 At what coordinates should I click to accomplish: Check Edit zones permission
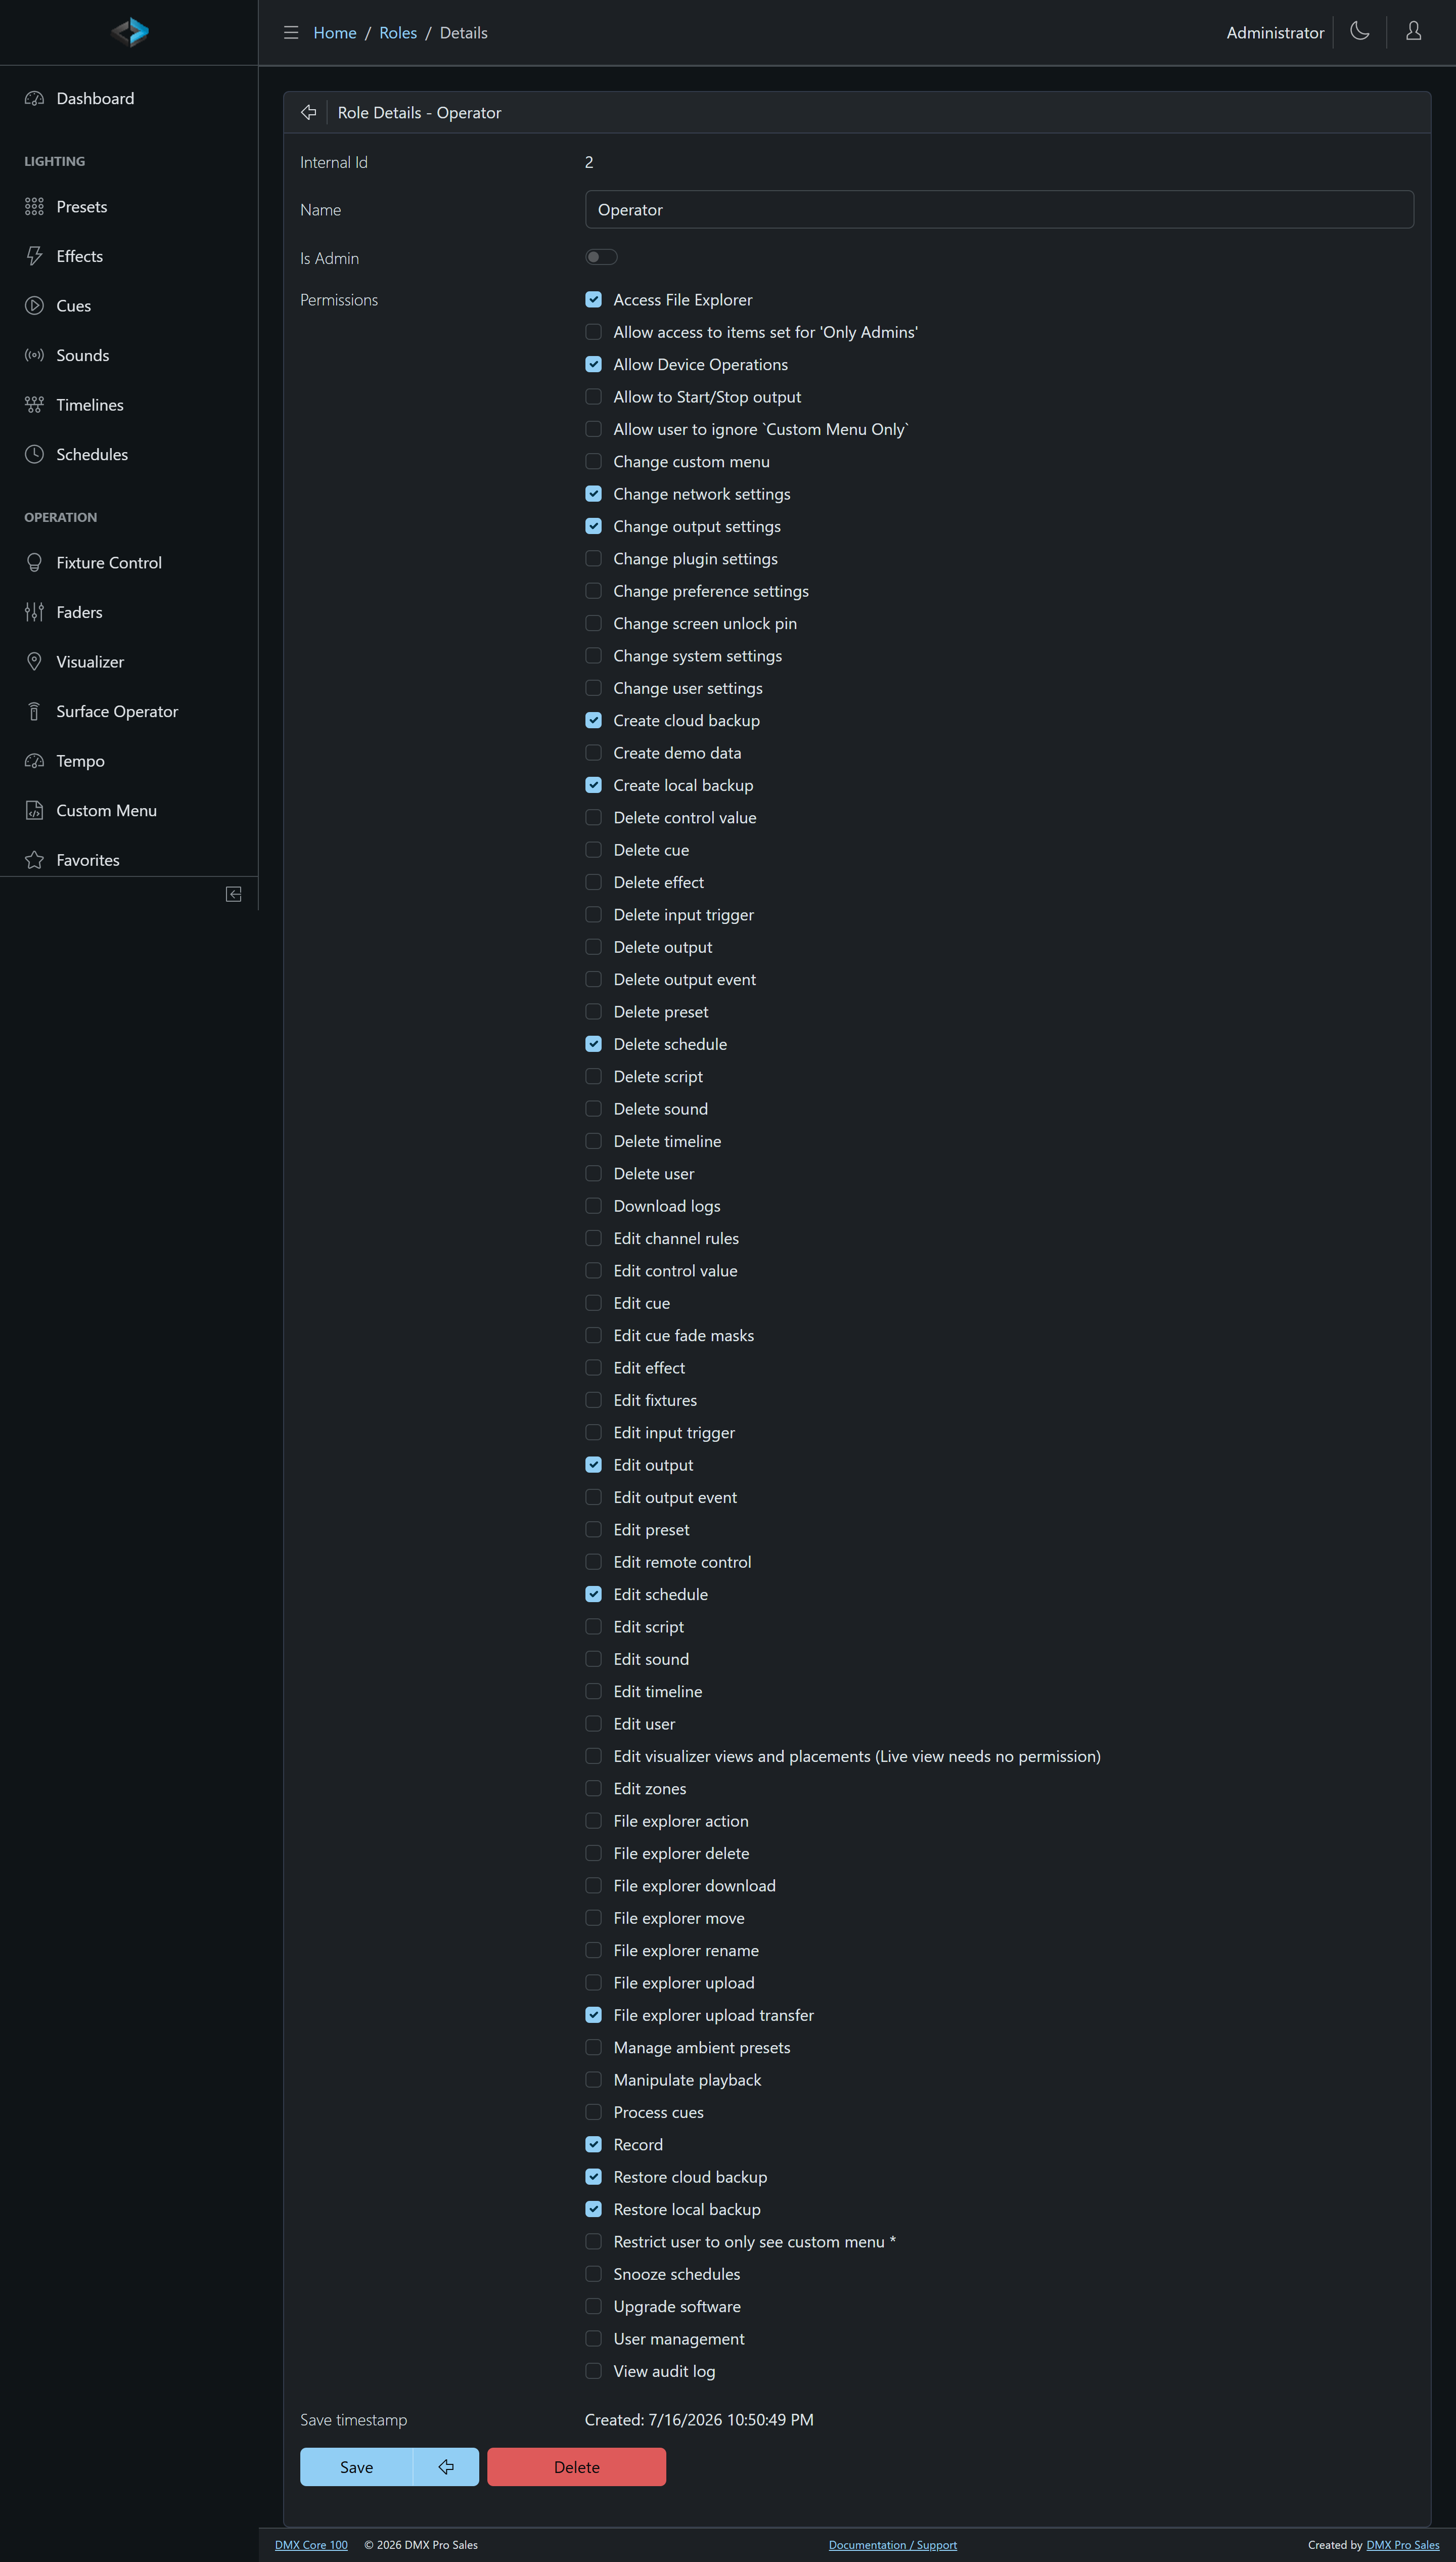[x=593, y=1789]
